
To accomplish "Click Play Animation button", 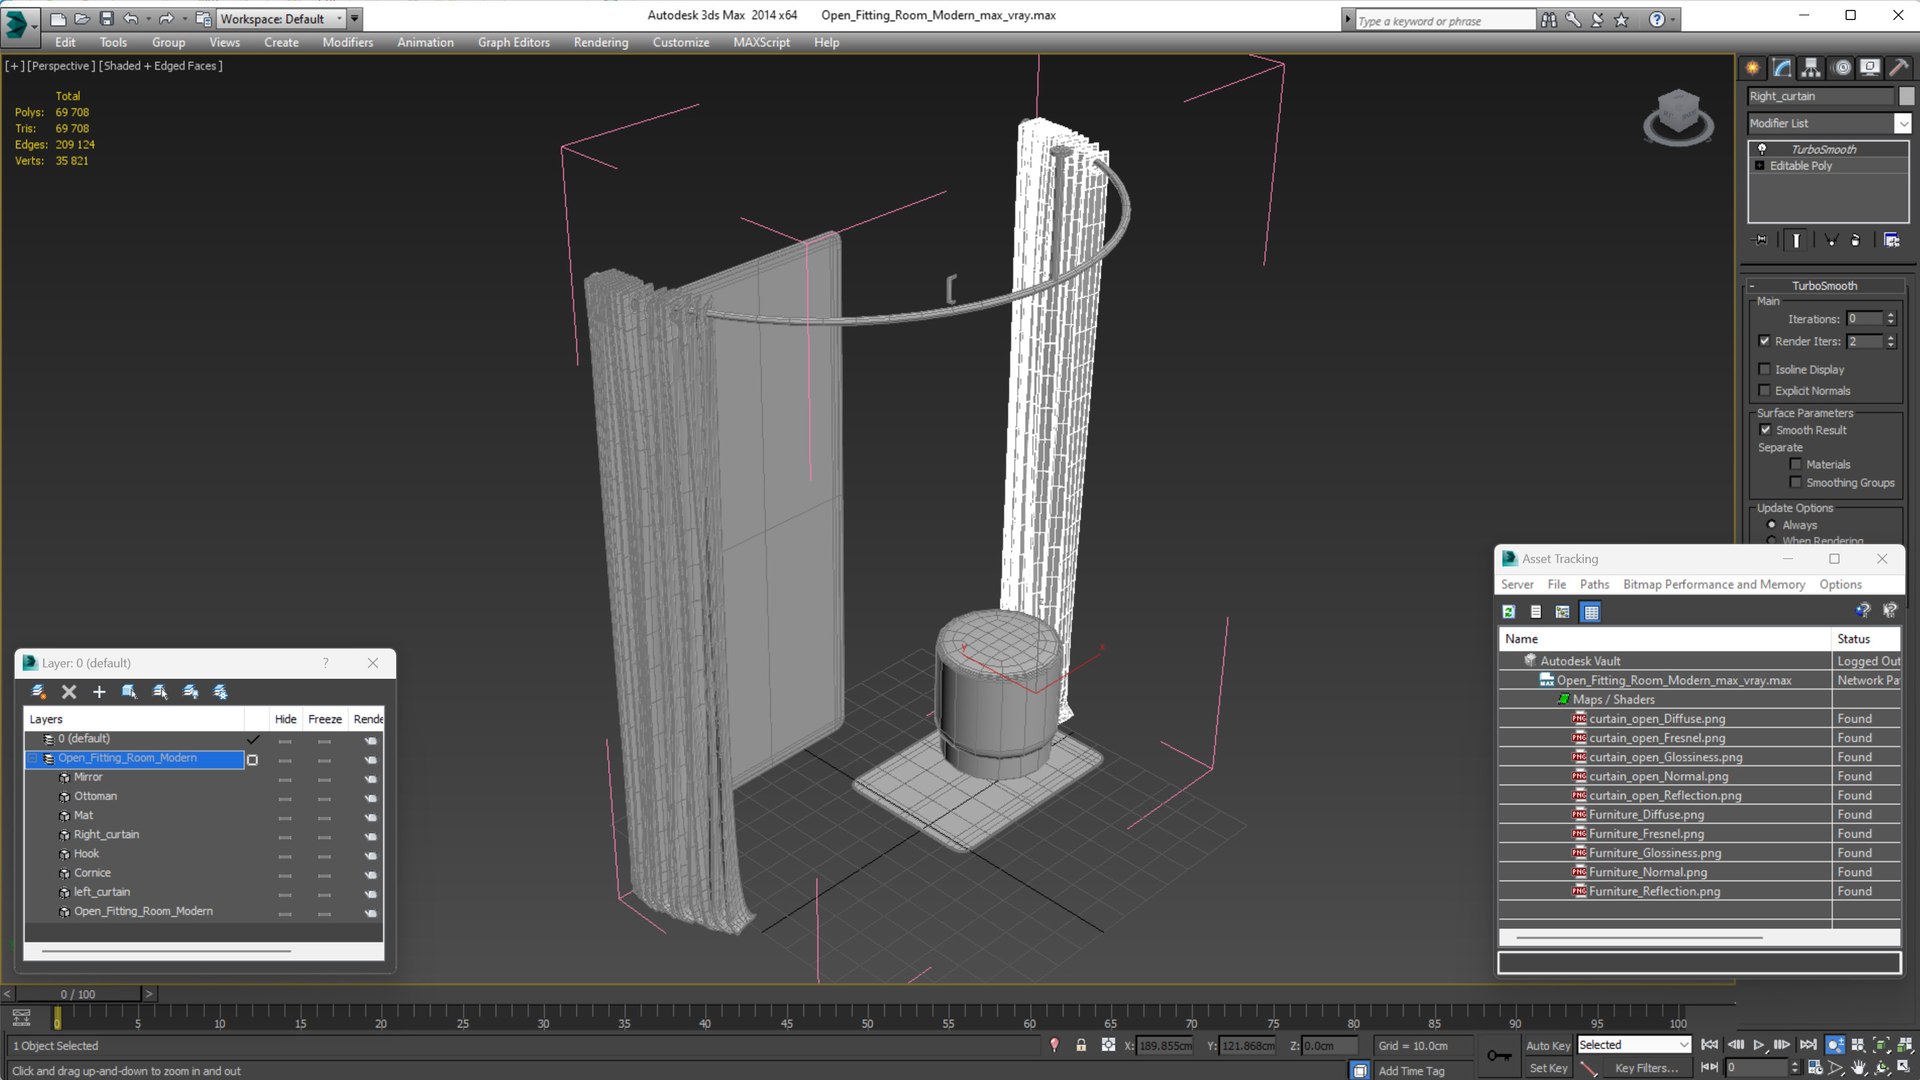I will 1759,1045.
